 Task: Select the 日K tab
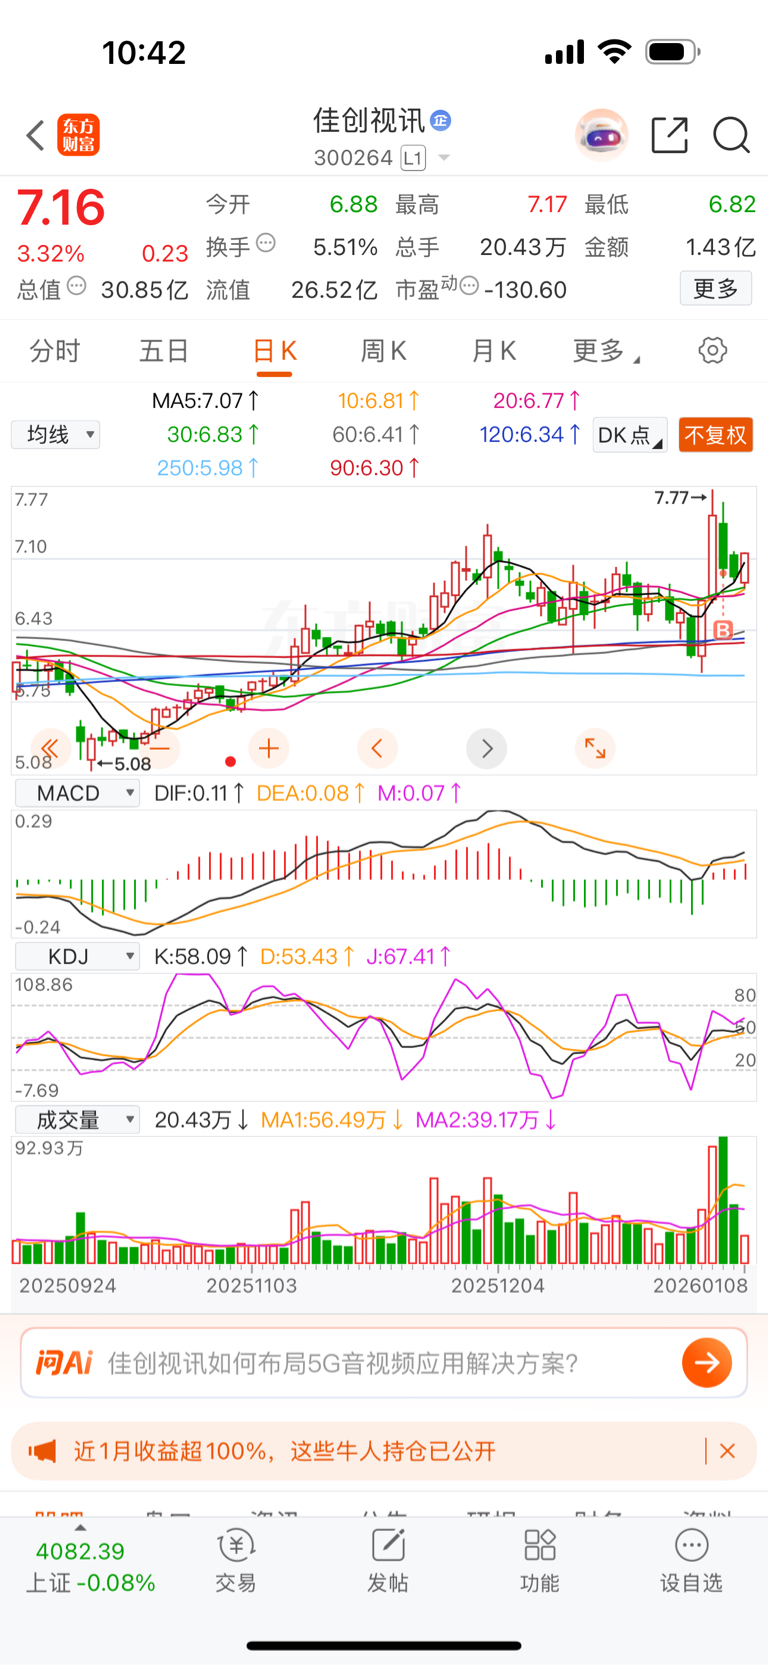274,352
